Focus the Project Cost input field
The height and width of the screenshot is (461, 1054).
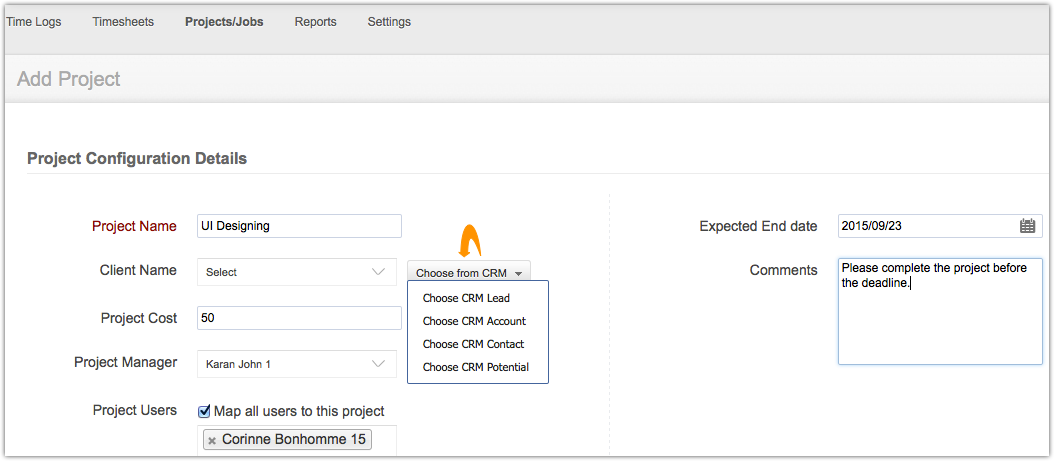(299, 318)
